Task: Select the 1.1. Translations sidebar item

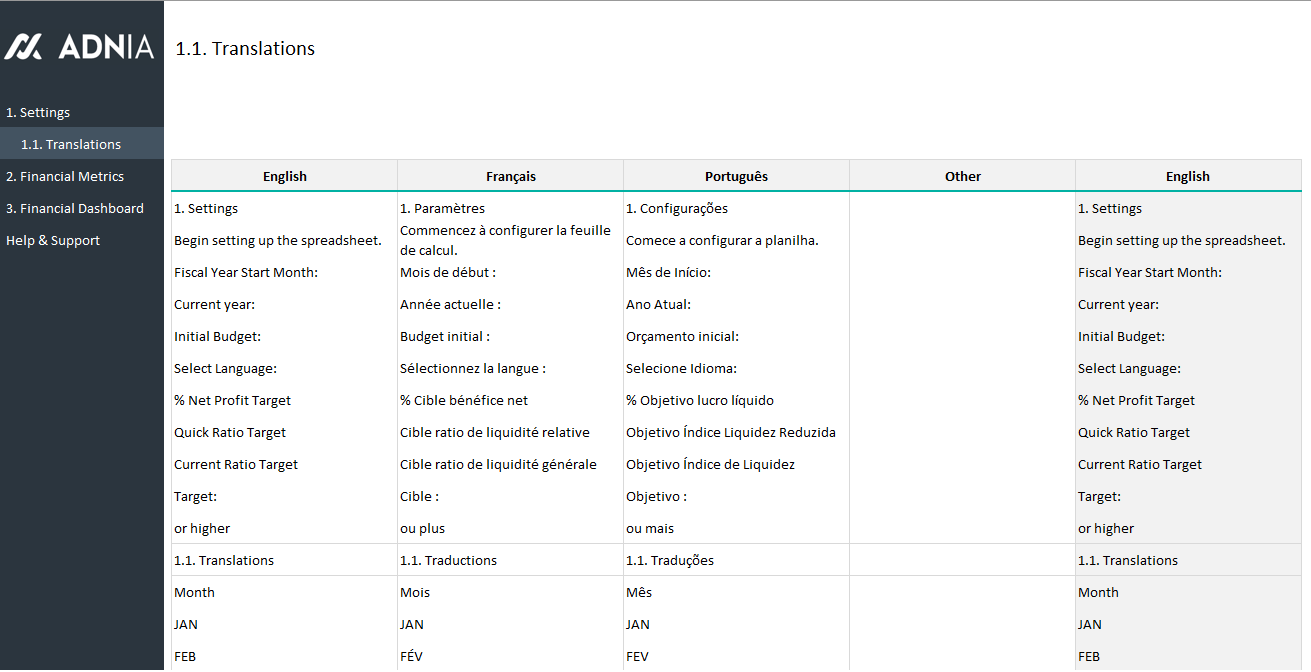Action: pos(71,144)
